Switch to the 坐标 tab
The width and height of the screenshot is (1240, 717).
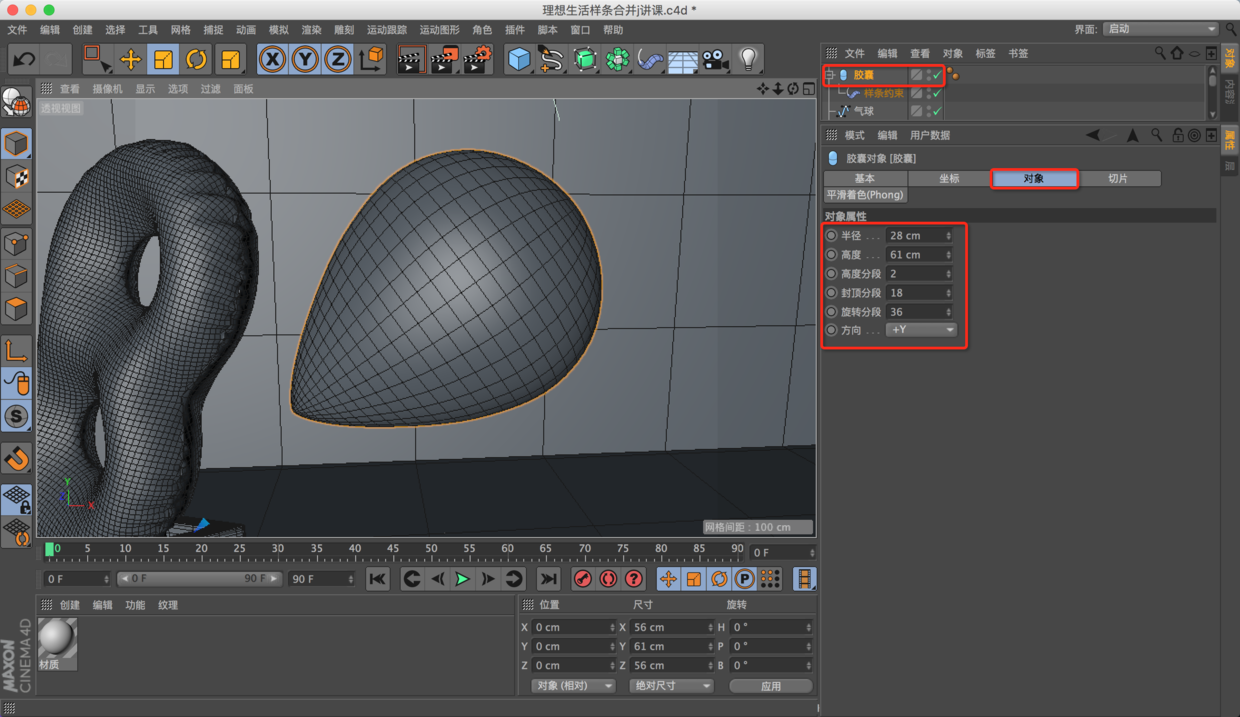(949, 178)
